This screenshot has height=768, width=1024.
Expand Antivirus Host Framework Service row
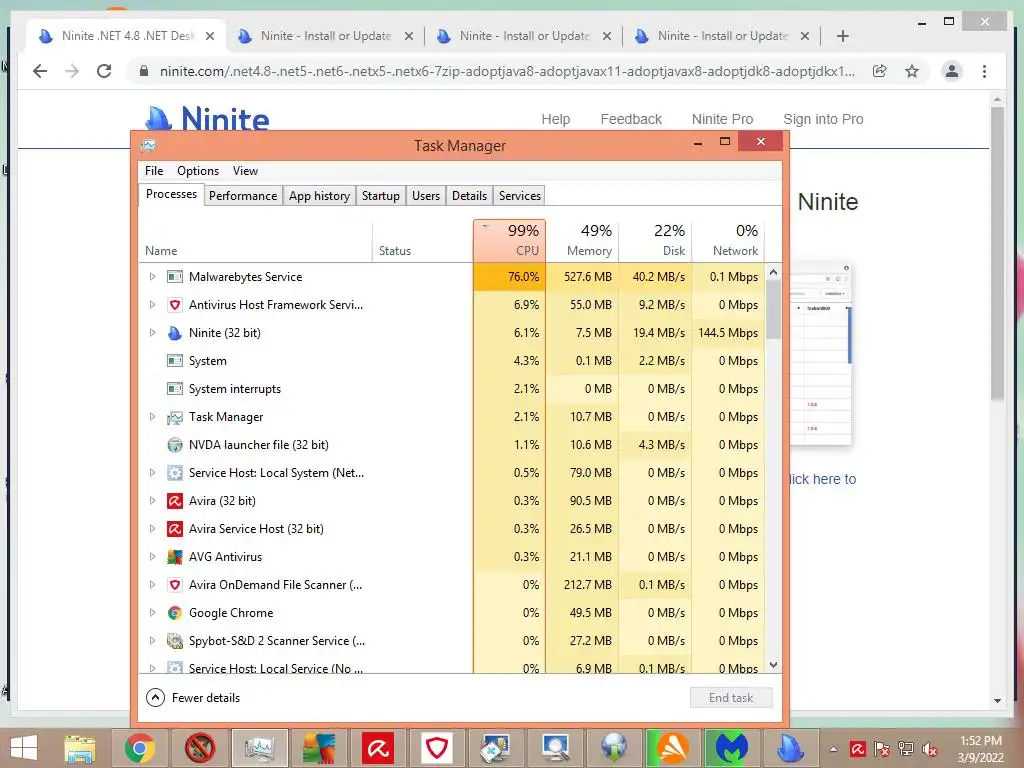click(152, 305)
